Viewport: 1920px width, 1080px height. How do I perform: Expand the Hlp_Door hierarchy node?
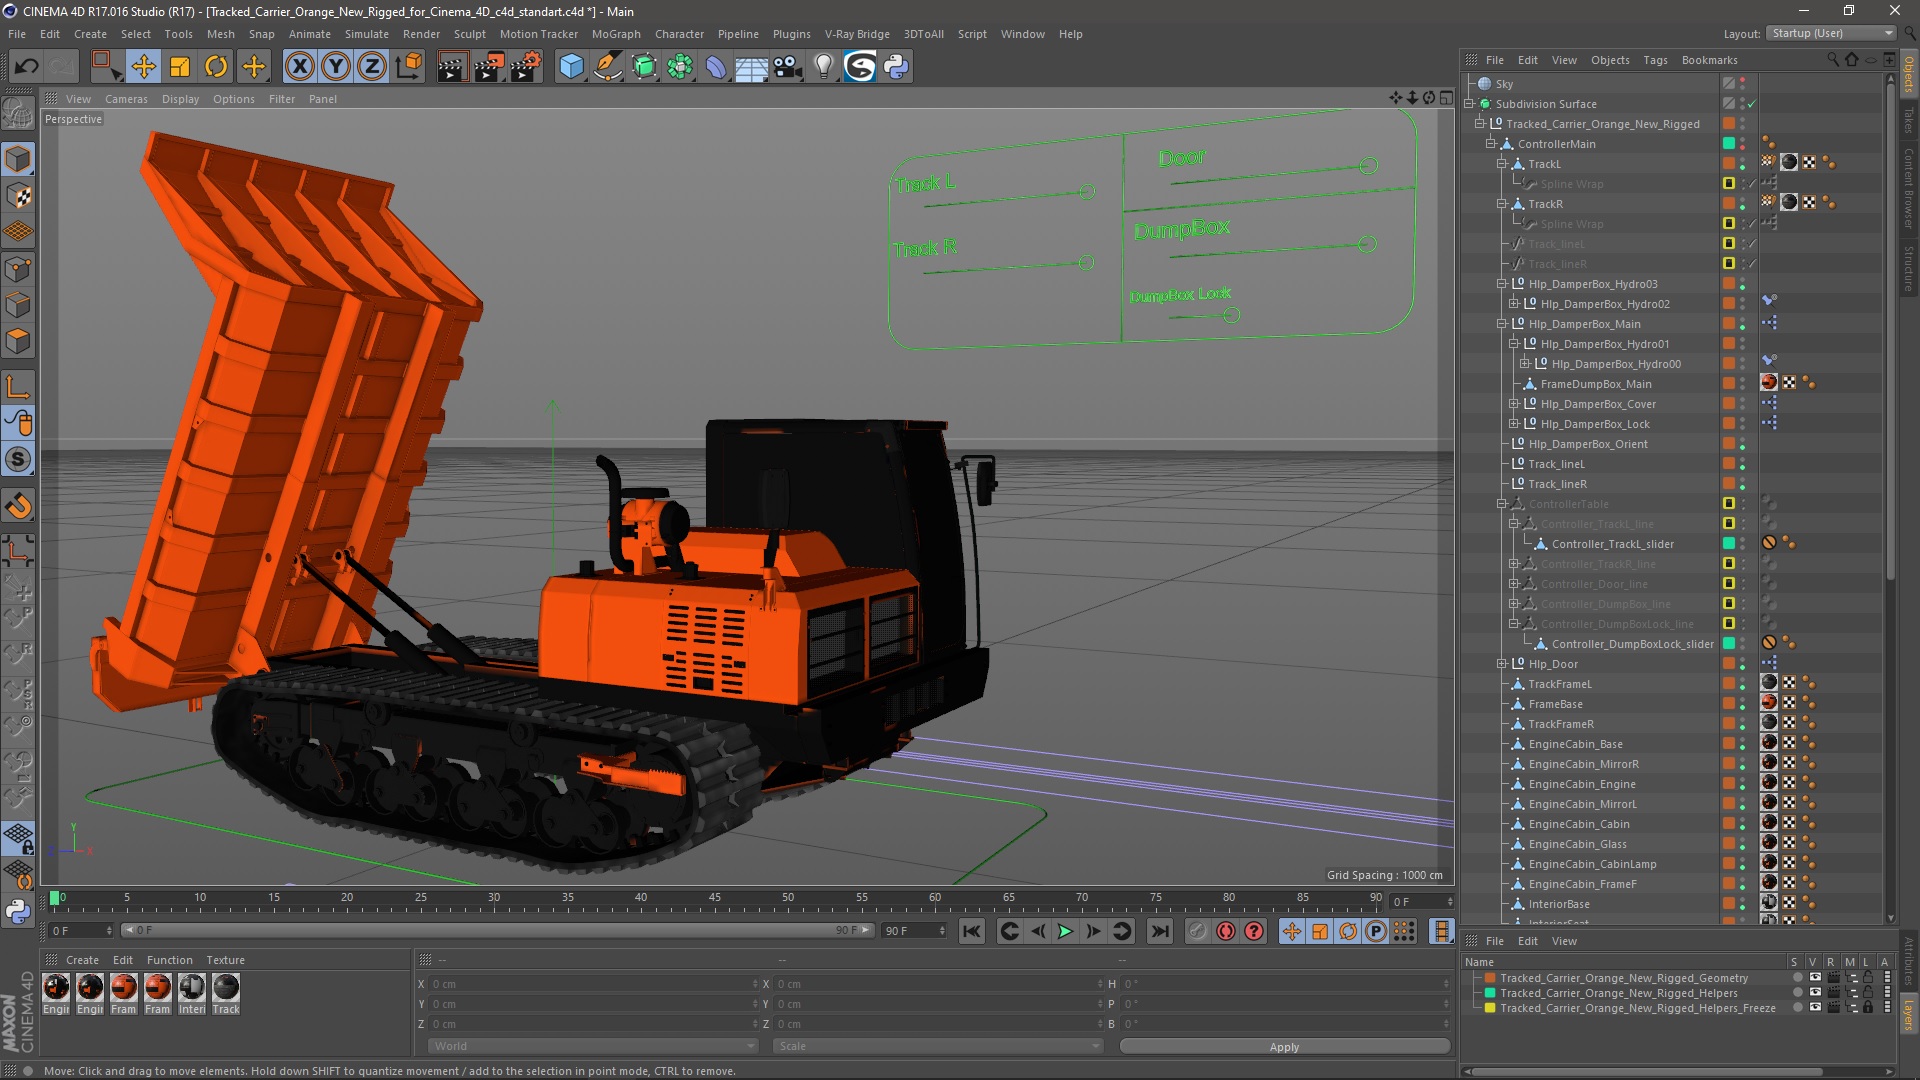tap(1501, 664)
